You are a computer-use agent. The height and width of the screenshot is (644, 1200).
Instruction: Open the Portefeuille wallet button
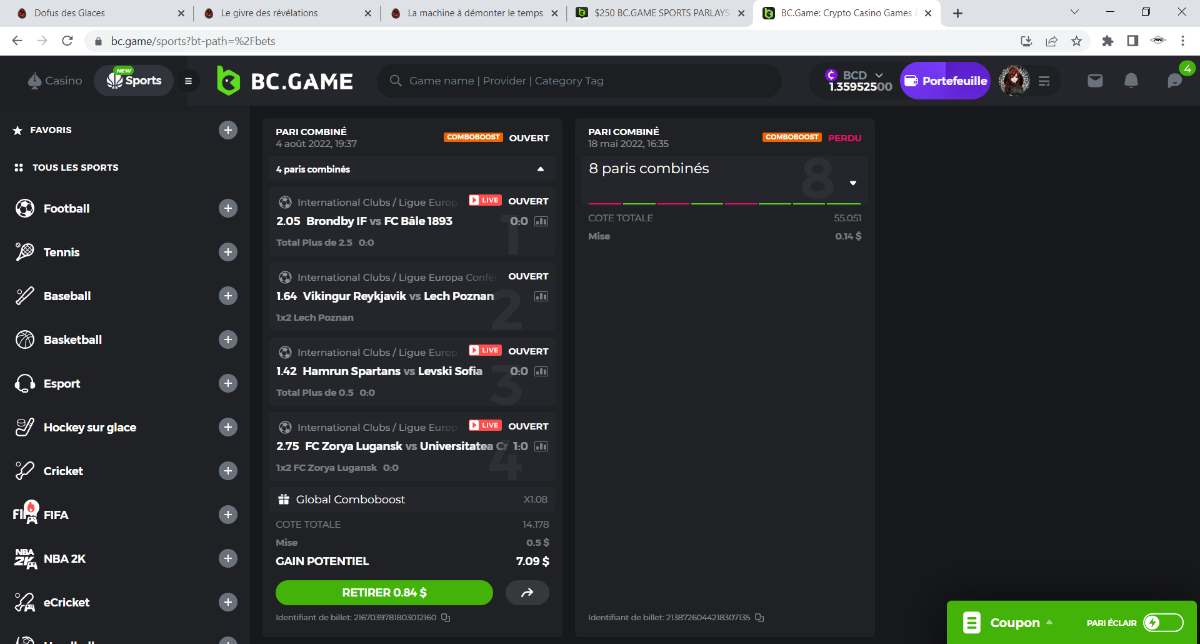coord(945,81)
